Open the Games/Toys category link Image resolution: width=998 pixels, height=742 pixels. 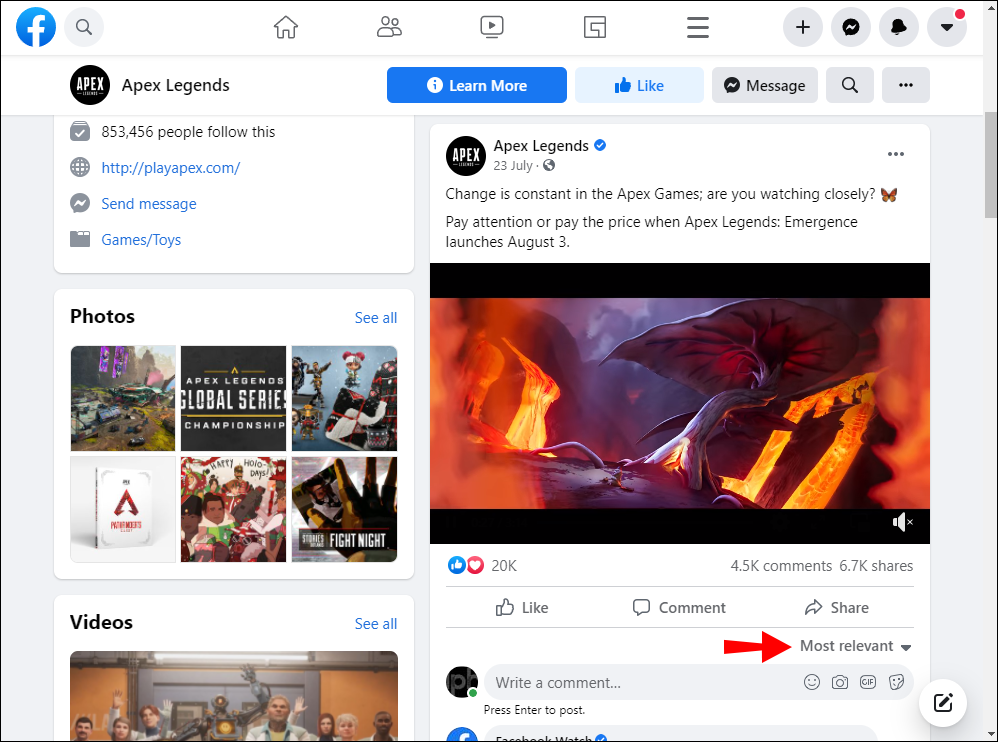pyautogui.click(x=141, y=240)
